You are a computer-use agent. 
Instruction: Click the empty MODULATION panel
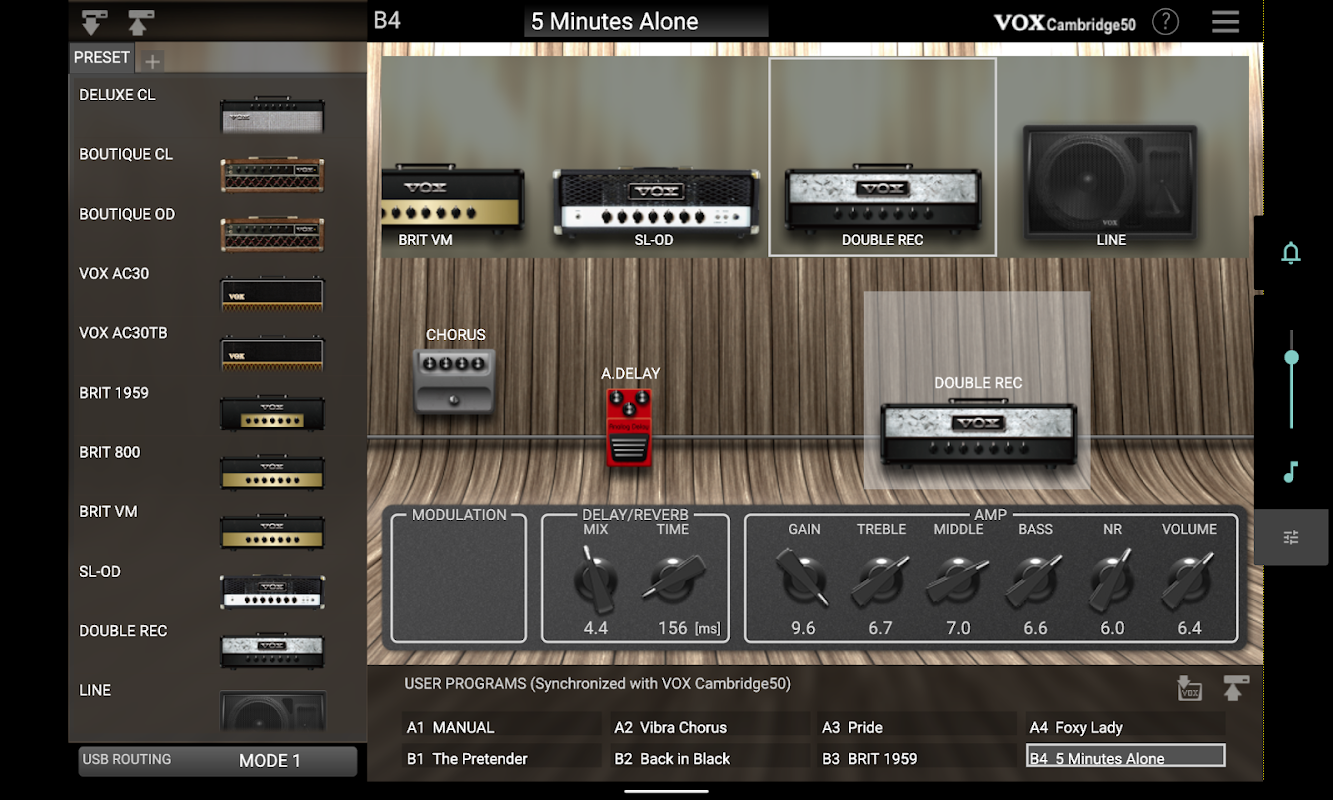459,577
